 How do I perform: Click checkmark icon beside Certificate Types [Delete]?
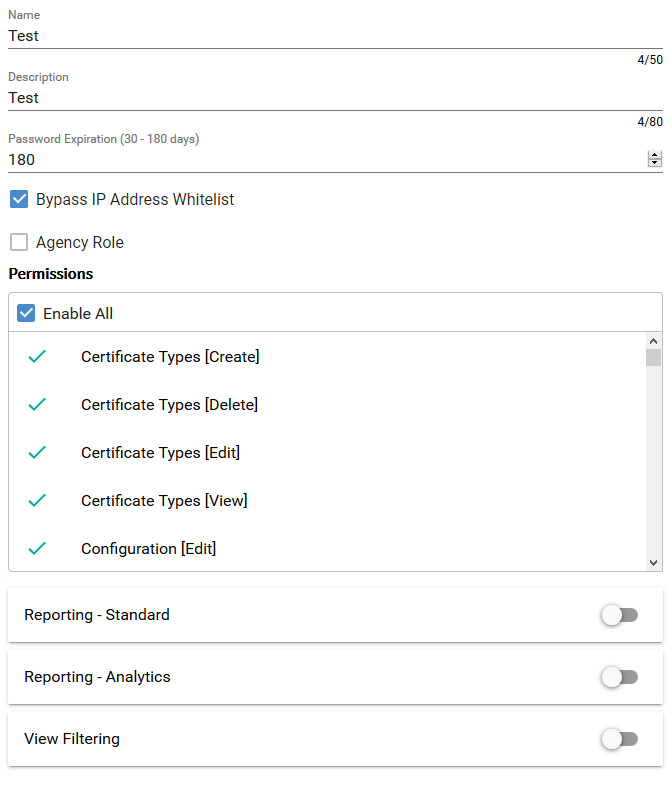37,405
